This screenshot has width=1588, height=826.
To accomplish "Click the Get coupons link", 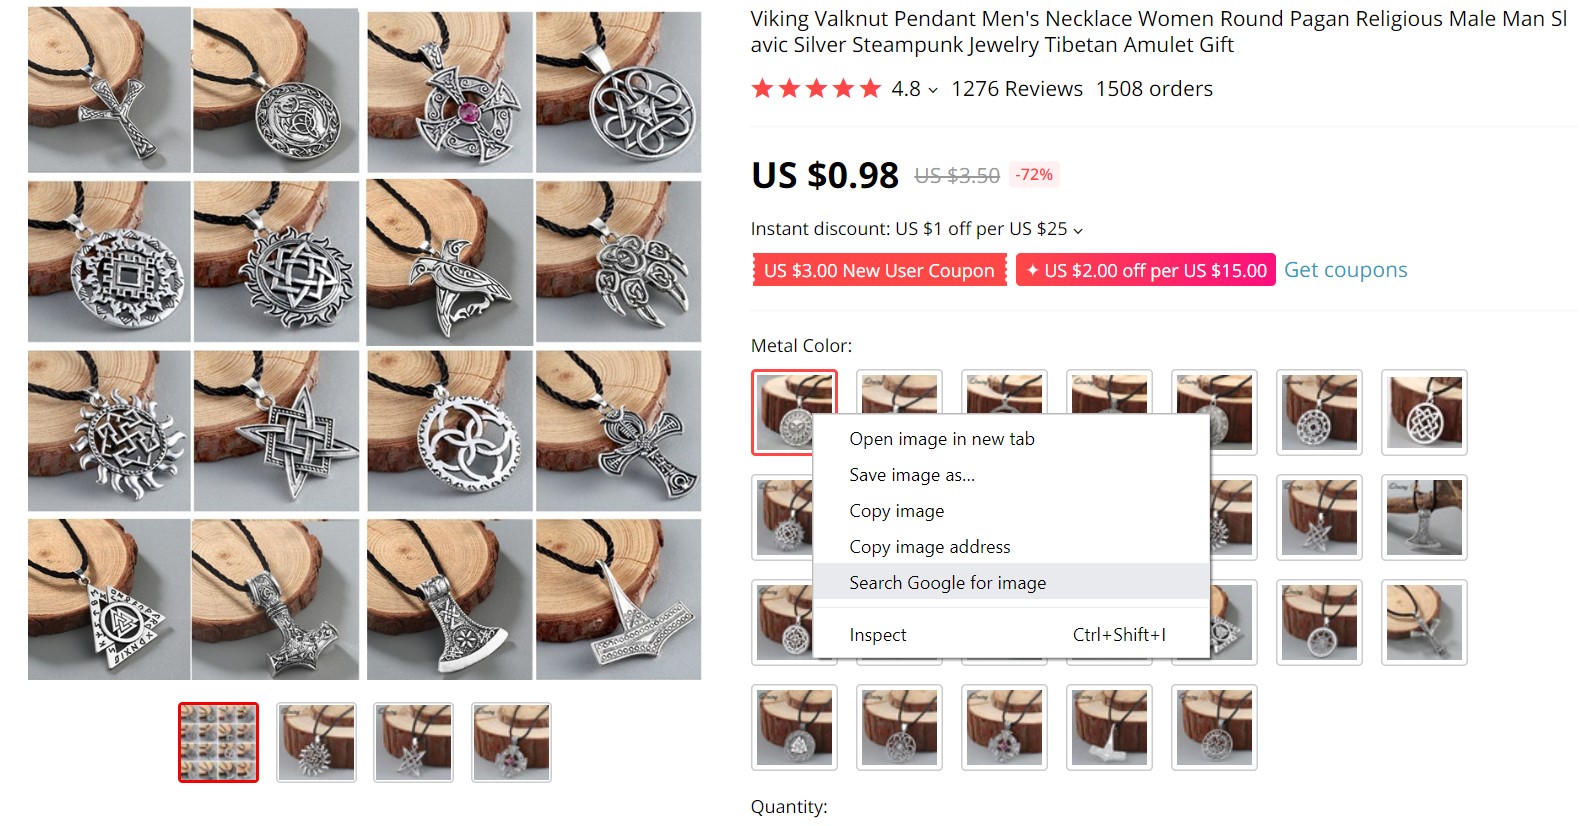I will (x=1345, y=270).
